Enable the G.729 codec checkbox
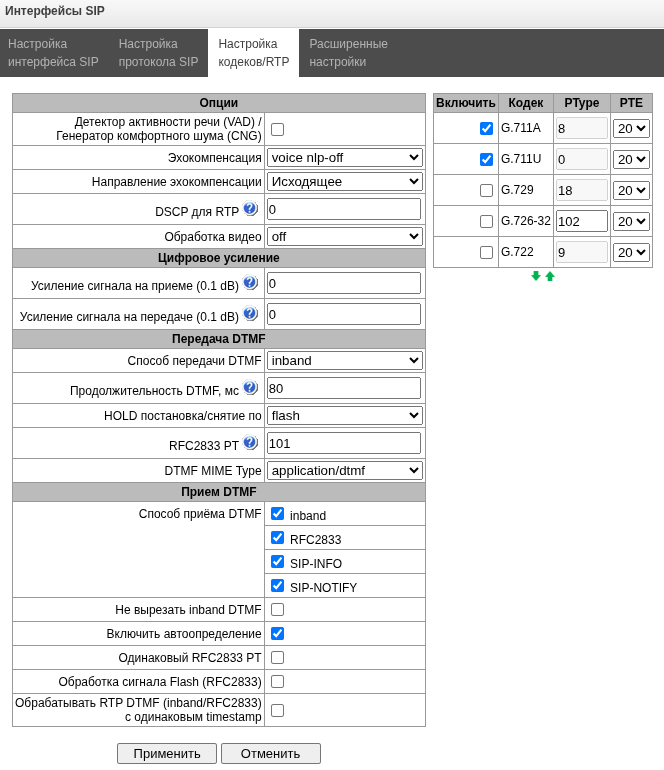 486,191
